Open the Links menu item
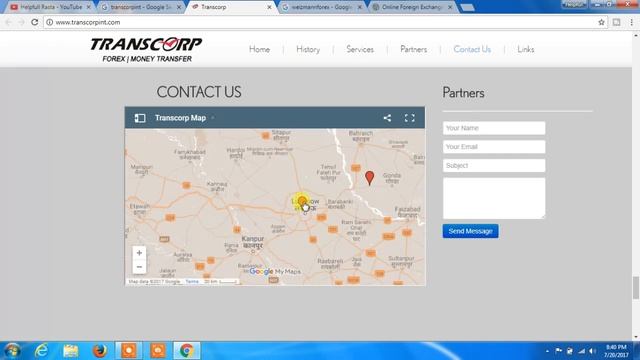The height and width of the screenshot is (360, 640). (x=525, y=49)
